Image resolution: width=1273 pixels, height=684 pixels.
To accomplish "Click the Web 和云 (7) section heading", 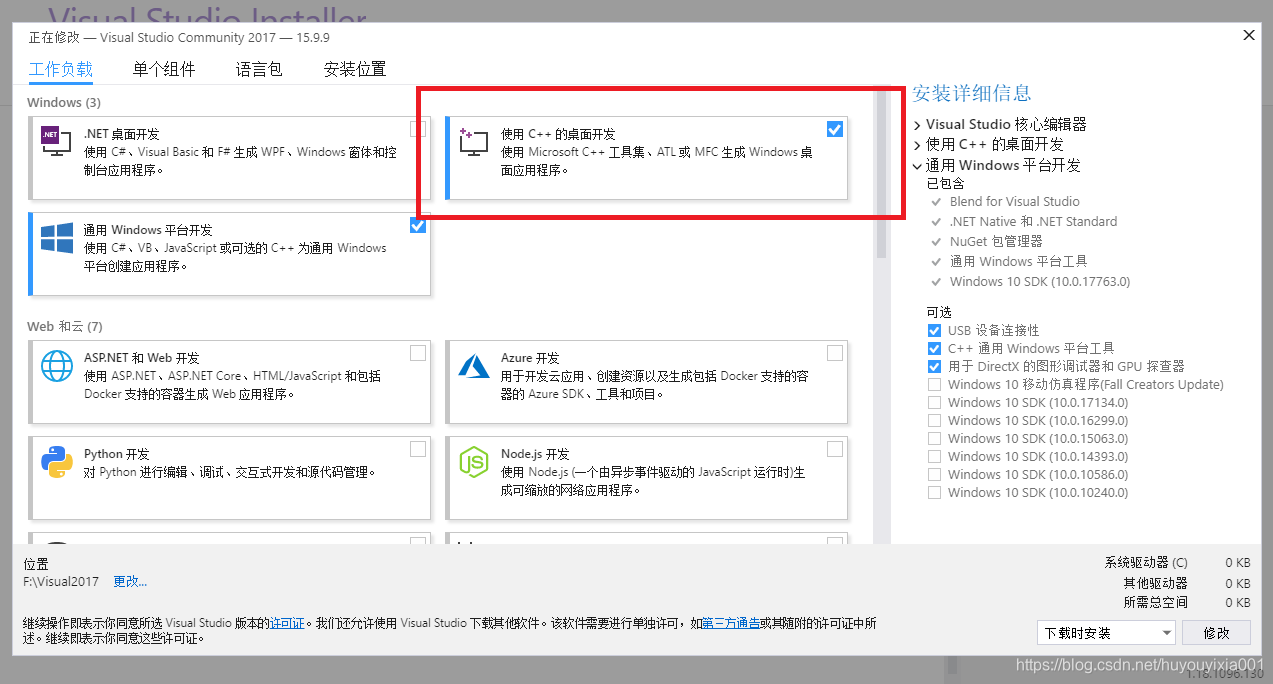I will pos(65,327).
